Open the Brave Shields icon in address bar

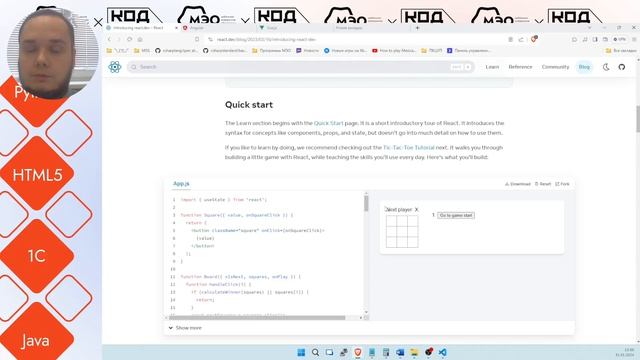(x=534, y=39)
